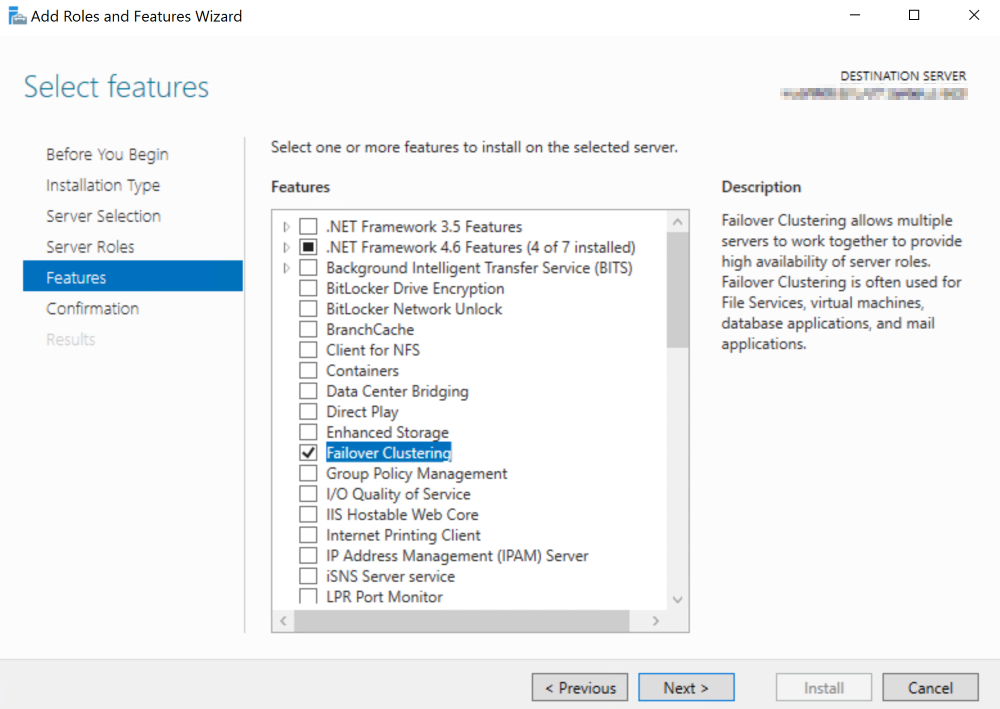The height and width of the screenshot is (709, 1000).
Task: Enable Internet Printing Client
Action: click(307, 535)
